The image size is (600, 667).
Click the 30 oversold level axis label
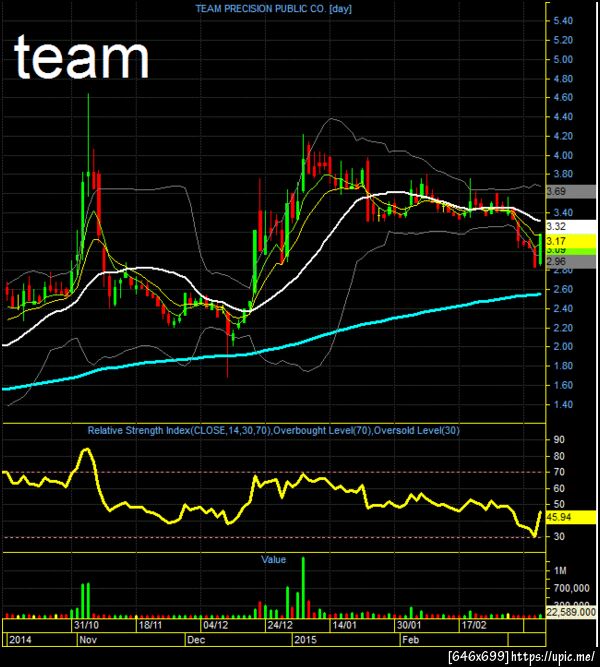pos(559,536)
